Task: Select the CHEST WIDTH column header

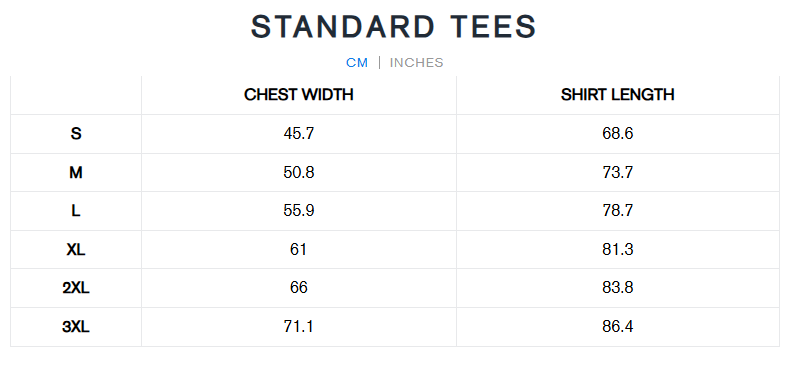Action: point(299,95)
